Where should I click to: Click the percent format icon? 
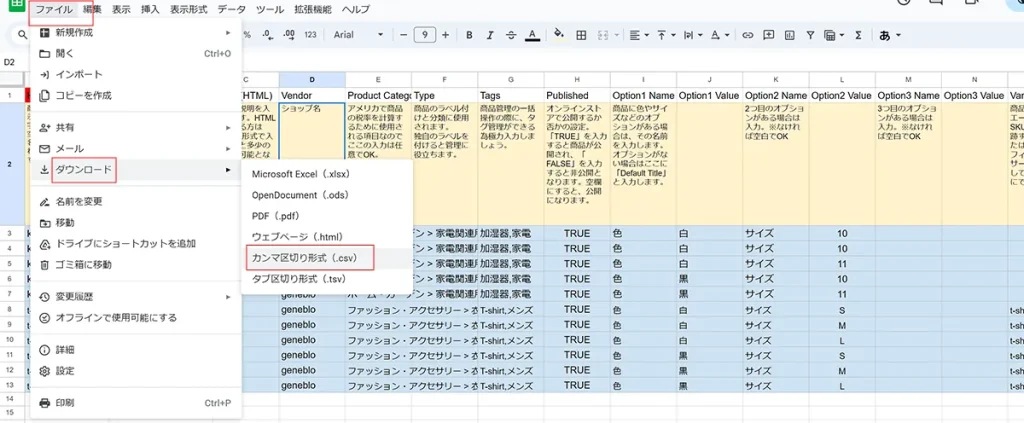247,35
